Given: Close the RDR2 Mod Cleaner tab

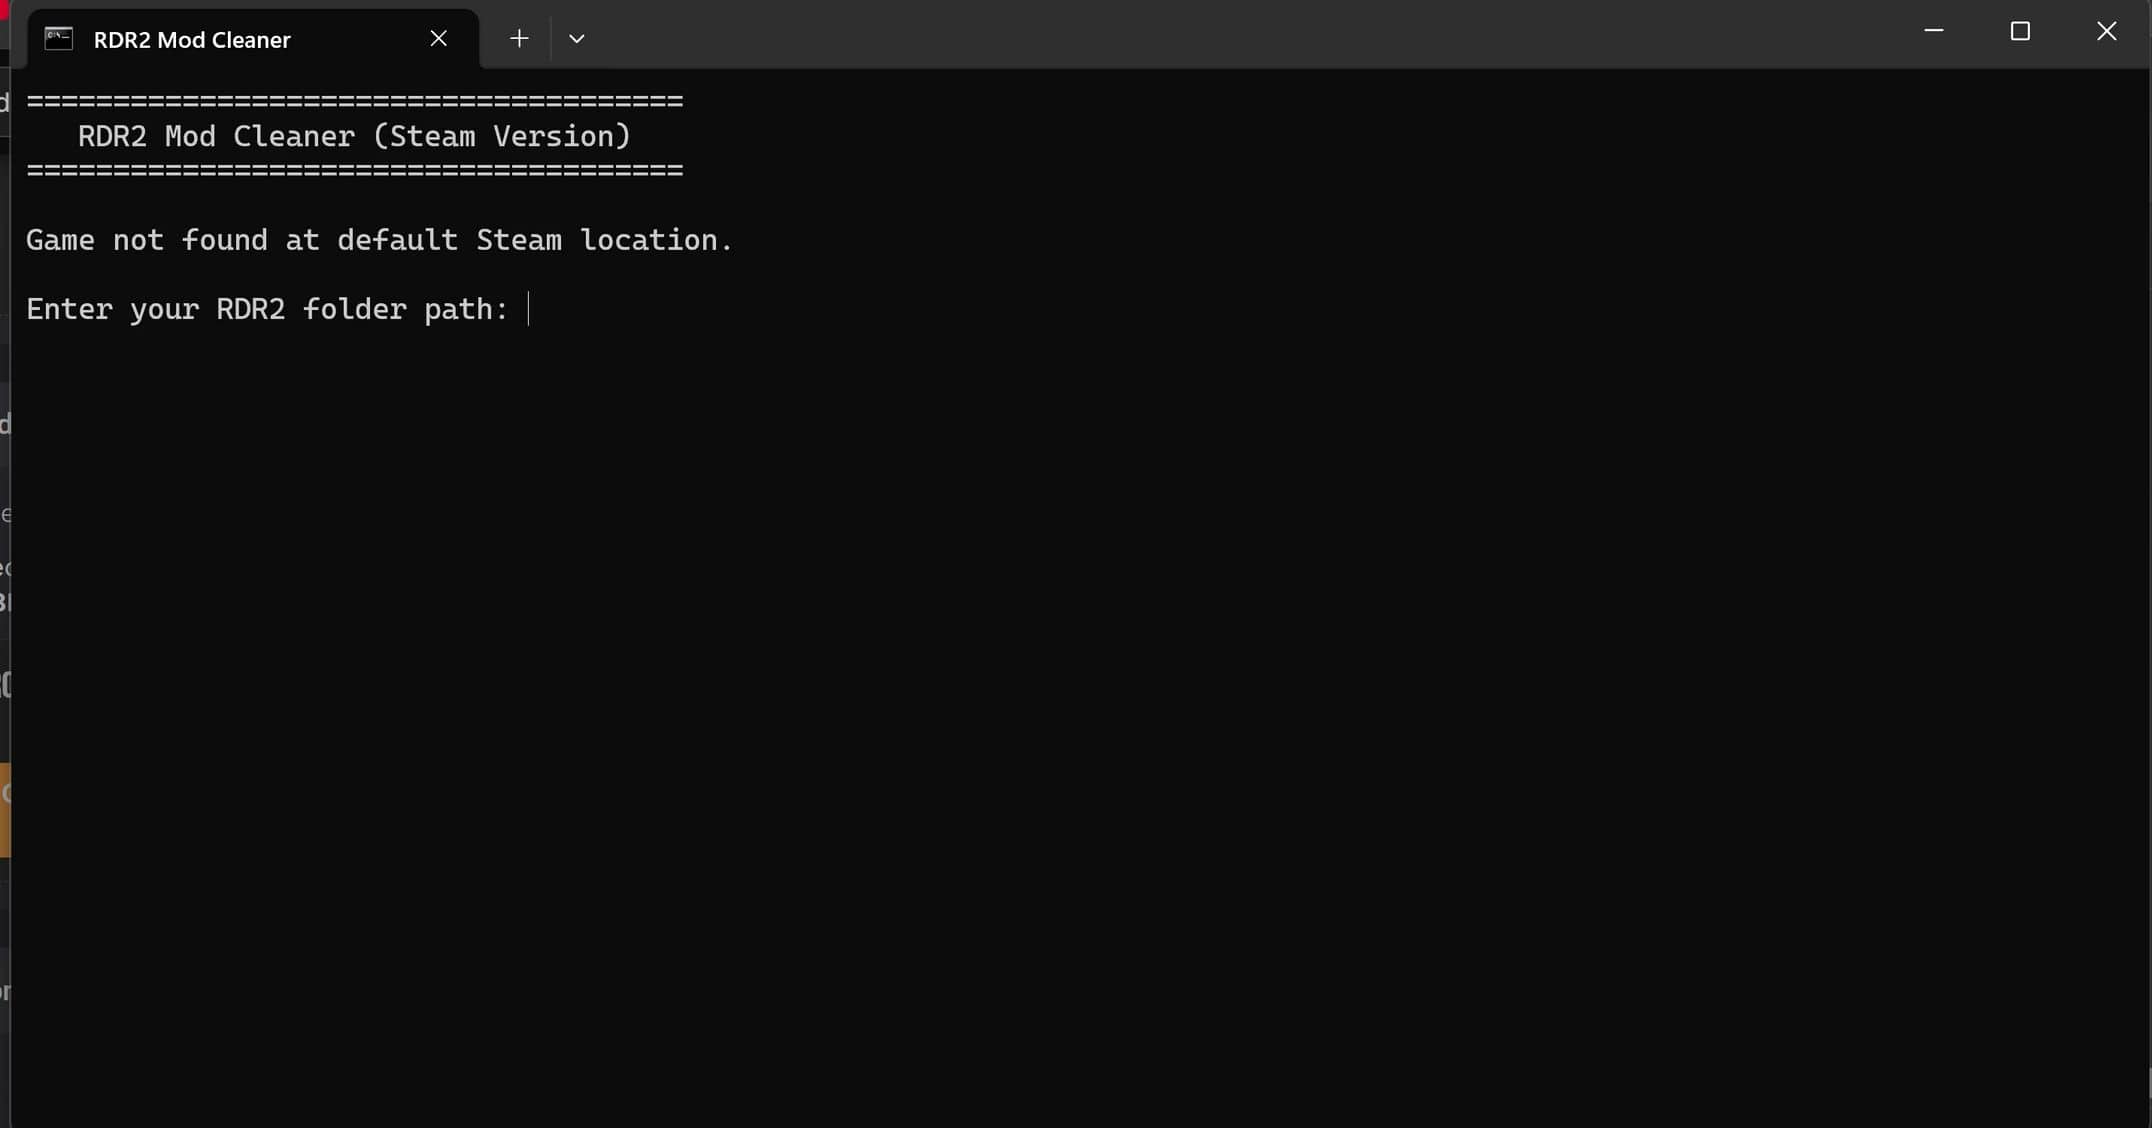Looking at the screenshot, I should (x=438, y=39).
